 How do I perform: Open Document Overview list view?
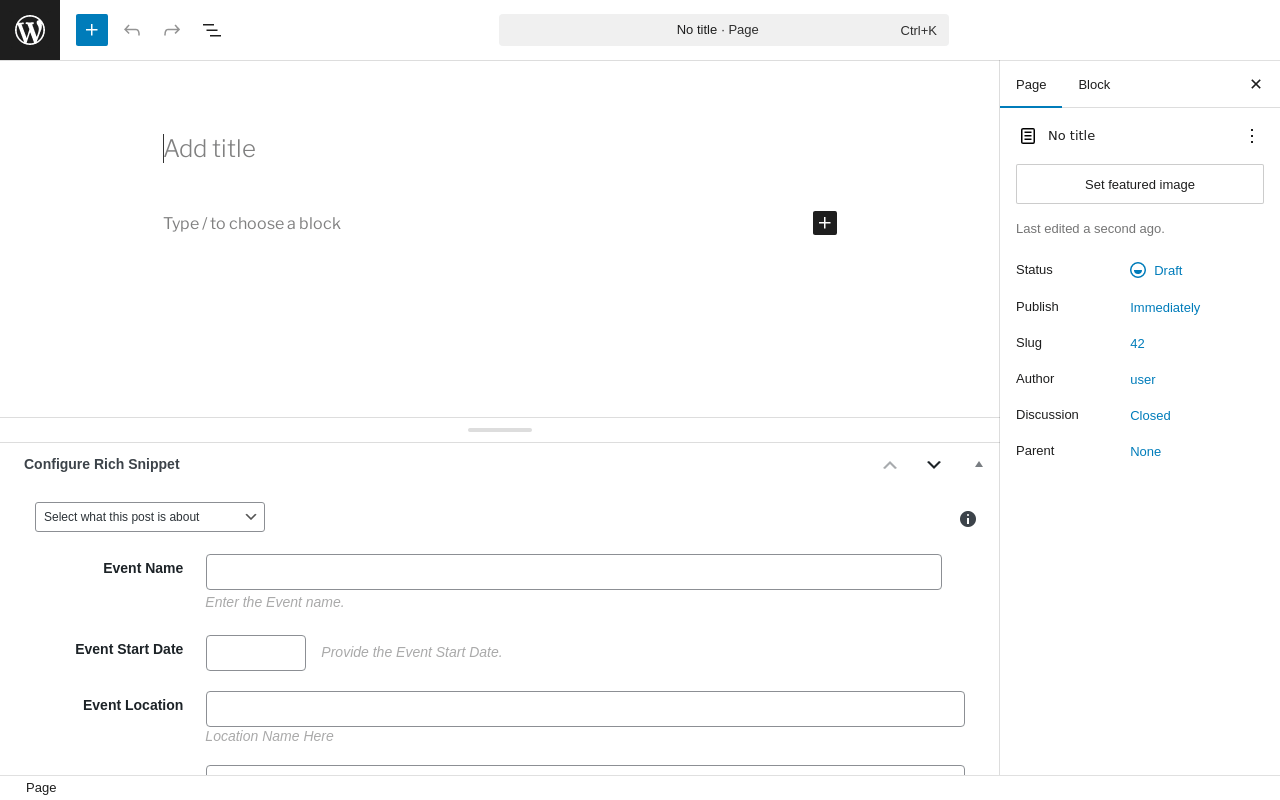(x=212, y=30)
